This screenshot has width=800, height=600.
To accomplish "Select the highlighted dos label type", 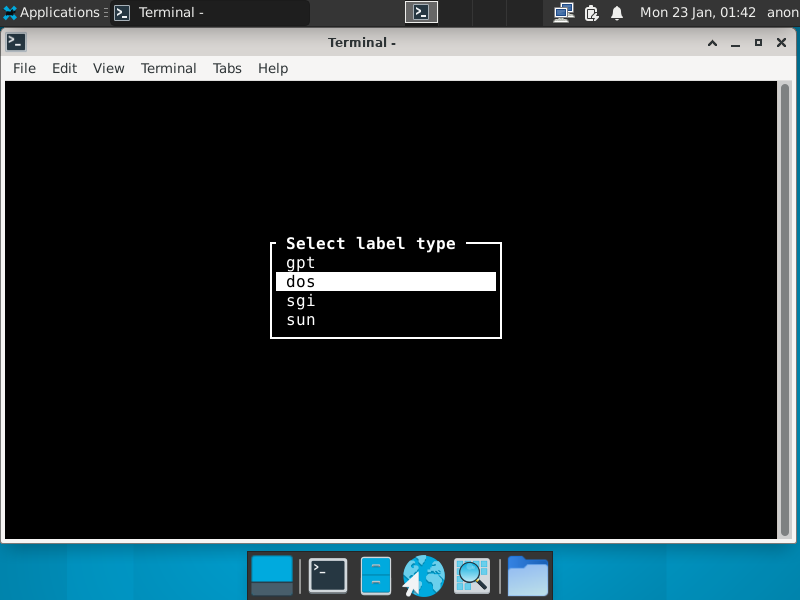I will (386, 282).
